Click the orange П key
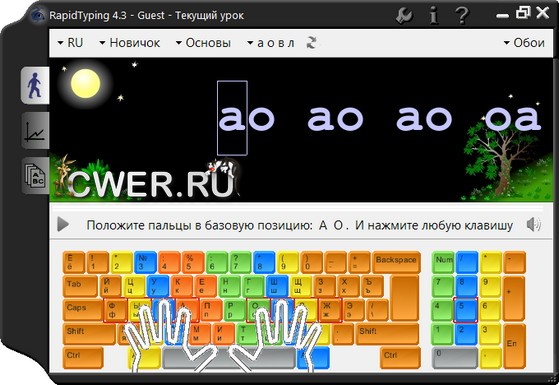The image size is (559, 385). tap(211, 310)
